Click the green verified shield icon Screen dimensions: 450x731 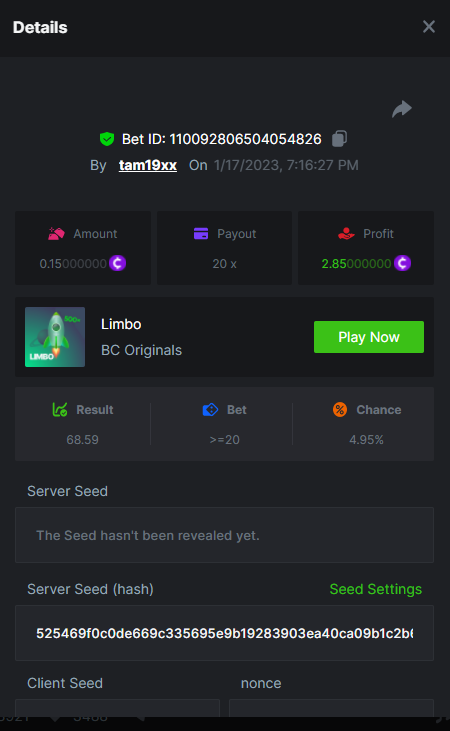tap(107, 139)
